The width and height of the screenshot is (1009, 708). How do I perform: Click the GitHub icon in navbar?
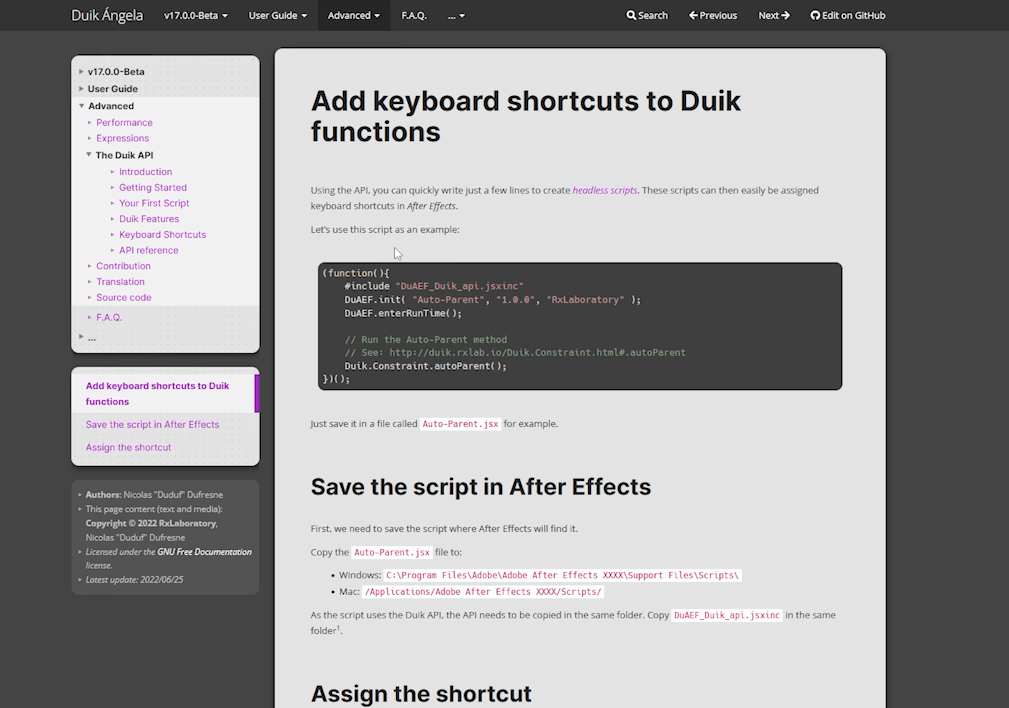coord(815,16)
